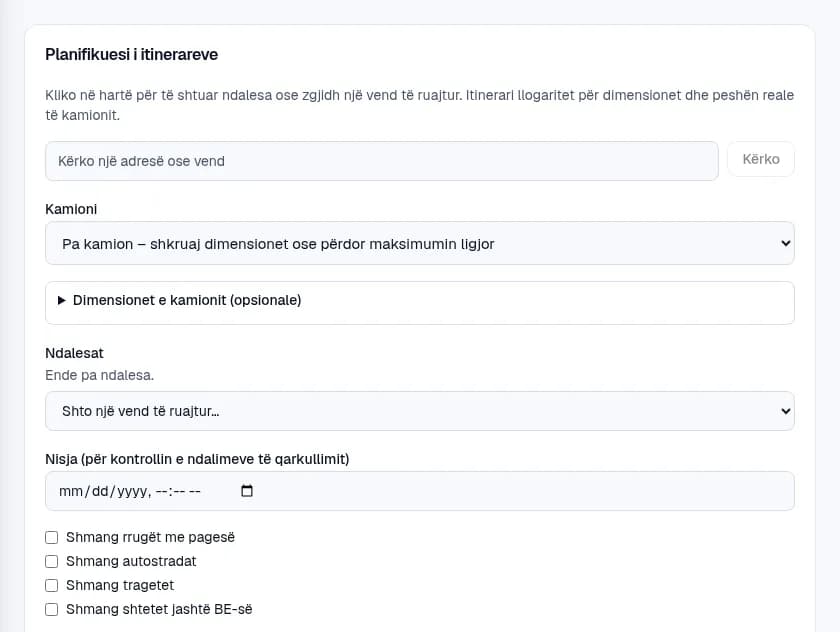Click the Kërko search button

tap(761, 159)
